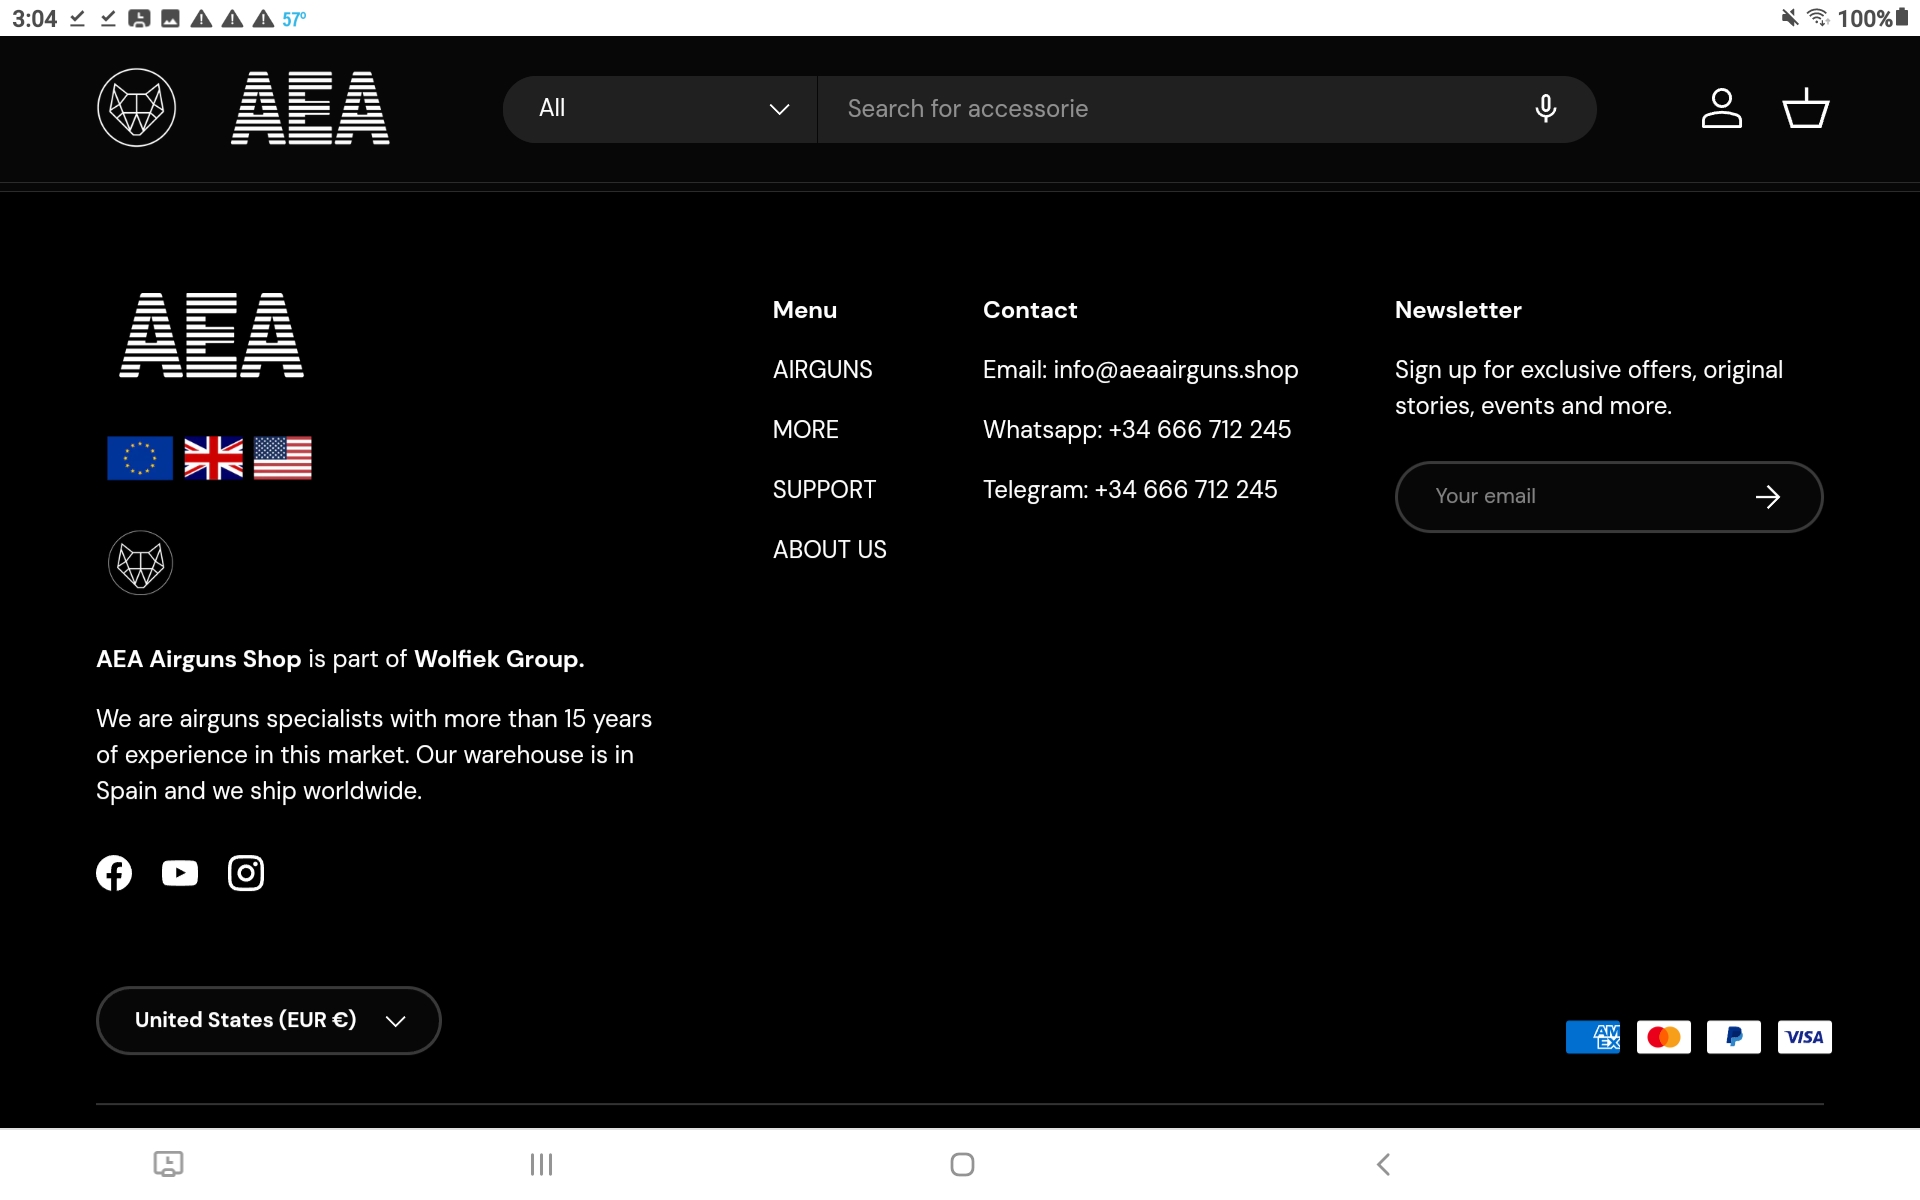This screenshot has width=1920, height=1200.
Task: Visit the YouTube channel icon
Action: 180,873
